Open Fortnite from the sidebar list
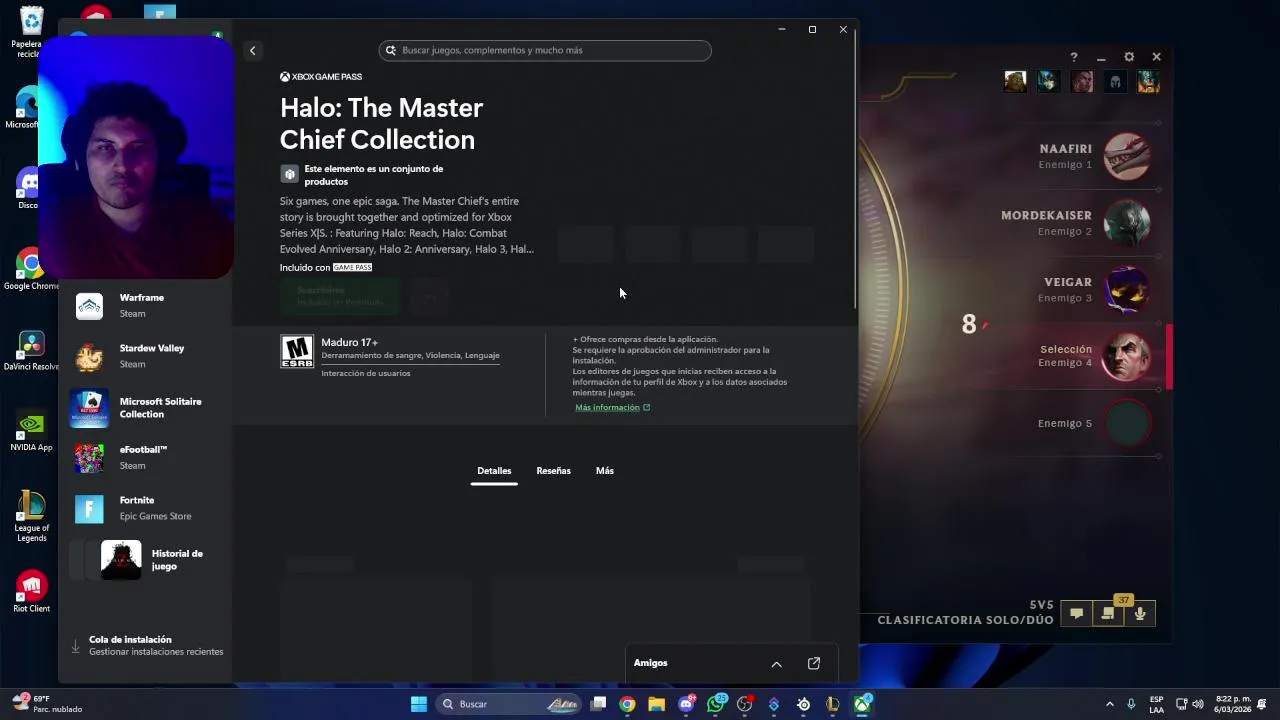The width and height of the screenshot is (1280, 720). tap(145, 508)
